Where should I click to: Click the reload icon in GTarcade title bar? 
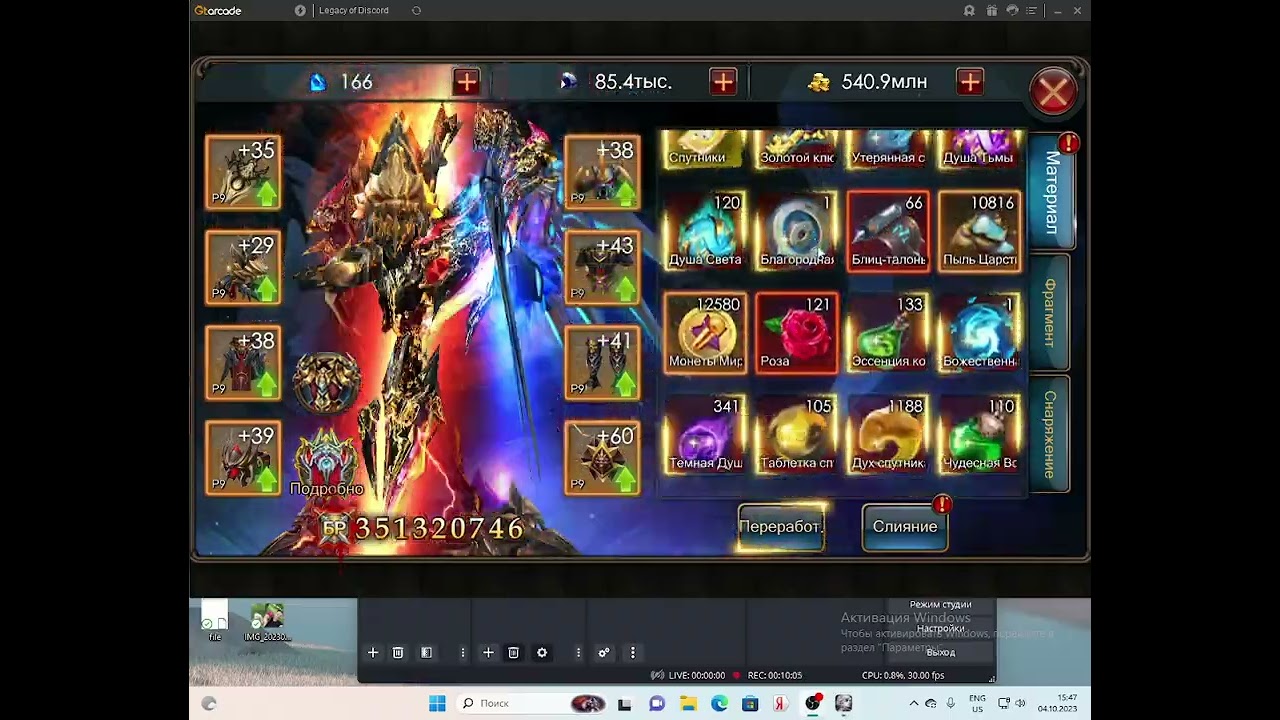pos(416,11)
